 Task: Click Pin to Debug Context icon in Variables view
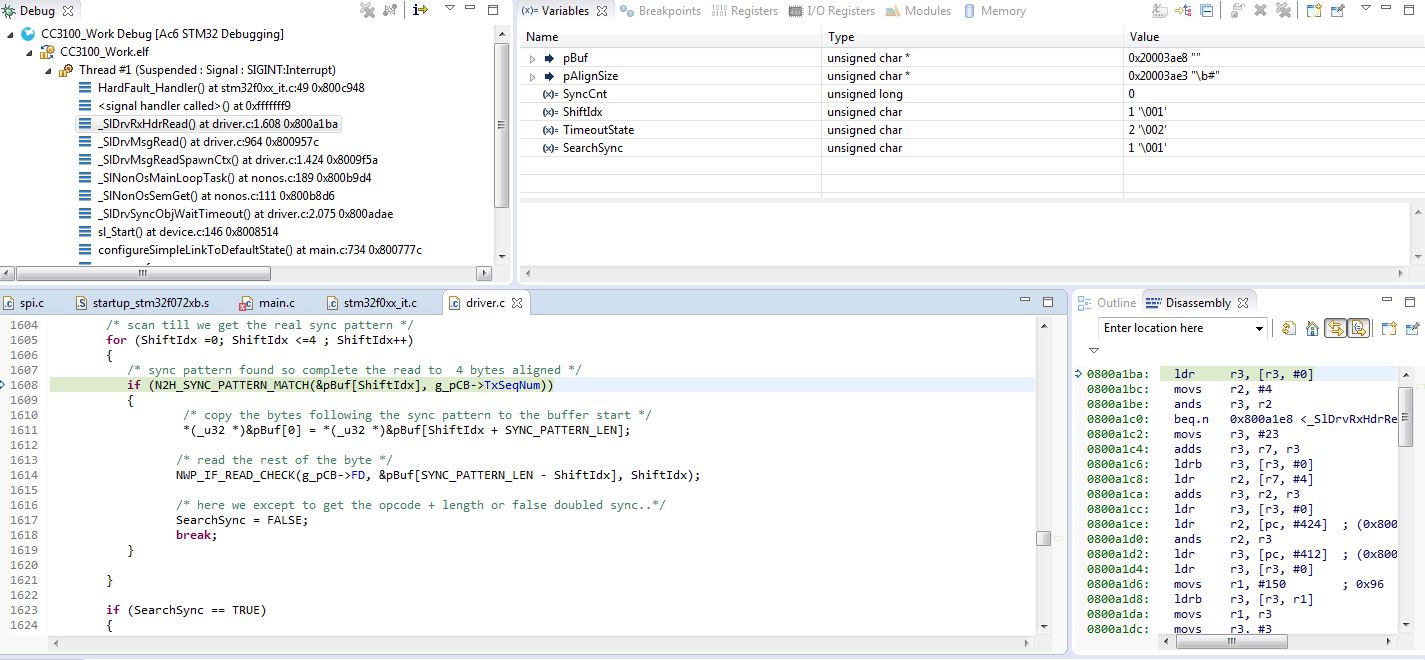pyautogui.click(x=1337, y=11)
